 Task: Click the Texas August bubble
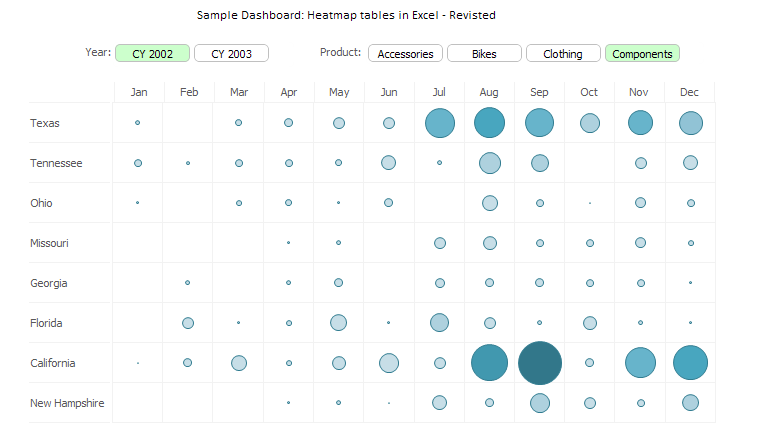[x=490, y=123]
